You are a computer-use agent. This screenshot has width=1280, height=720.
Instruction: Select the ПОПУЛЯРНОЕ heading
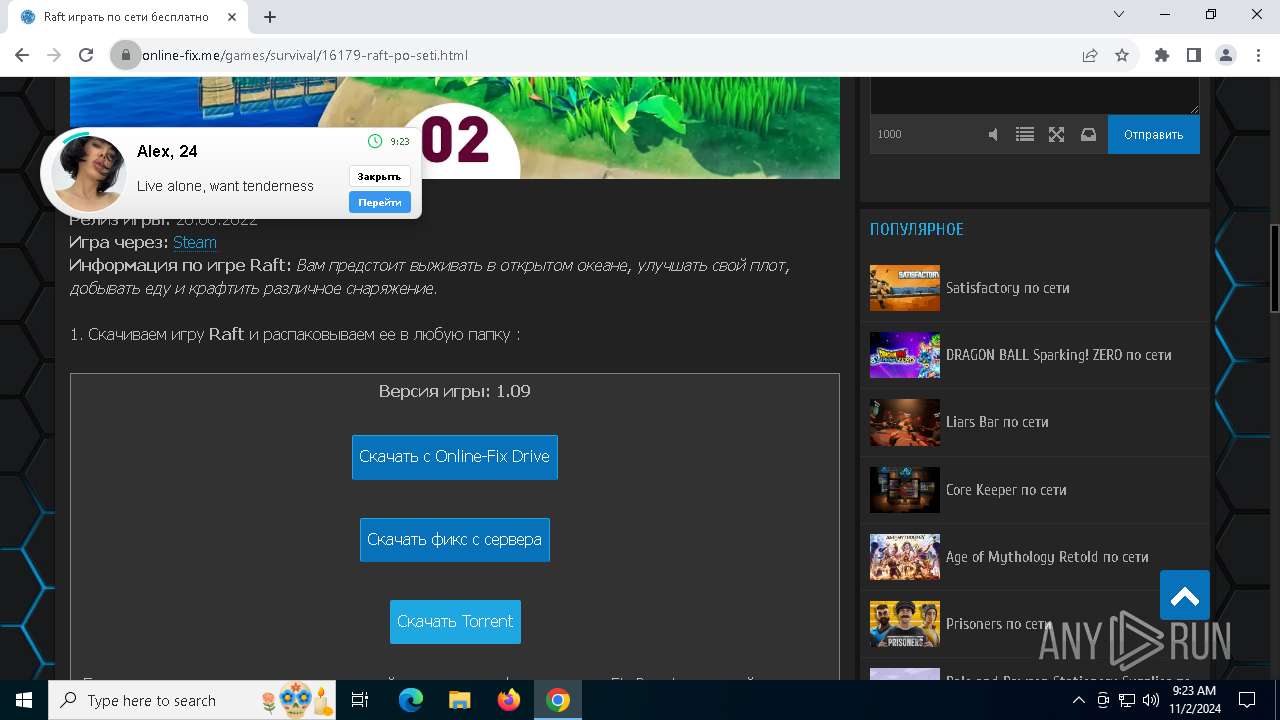tap(917, 229)
